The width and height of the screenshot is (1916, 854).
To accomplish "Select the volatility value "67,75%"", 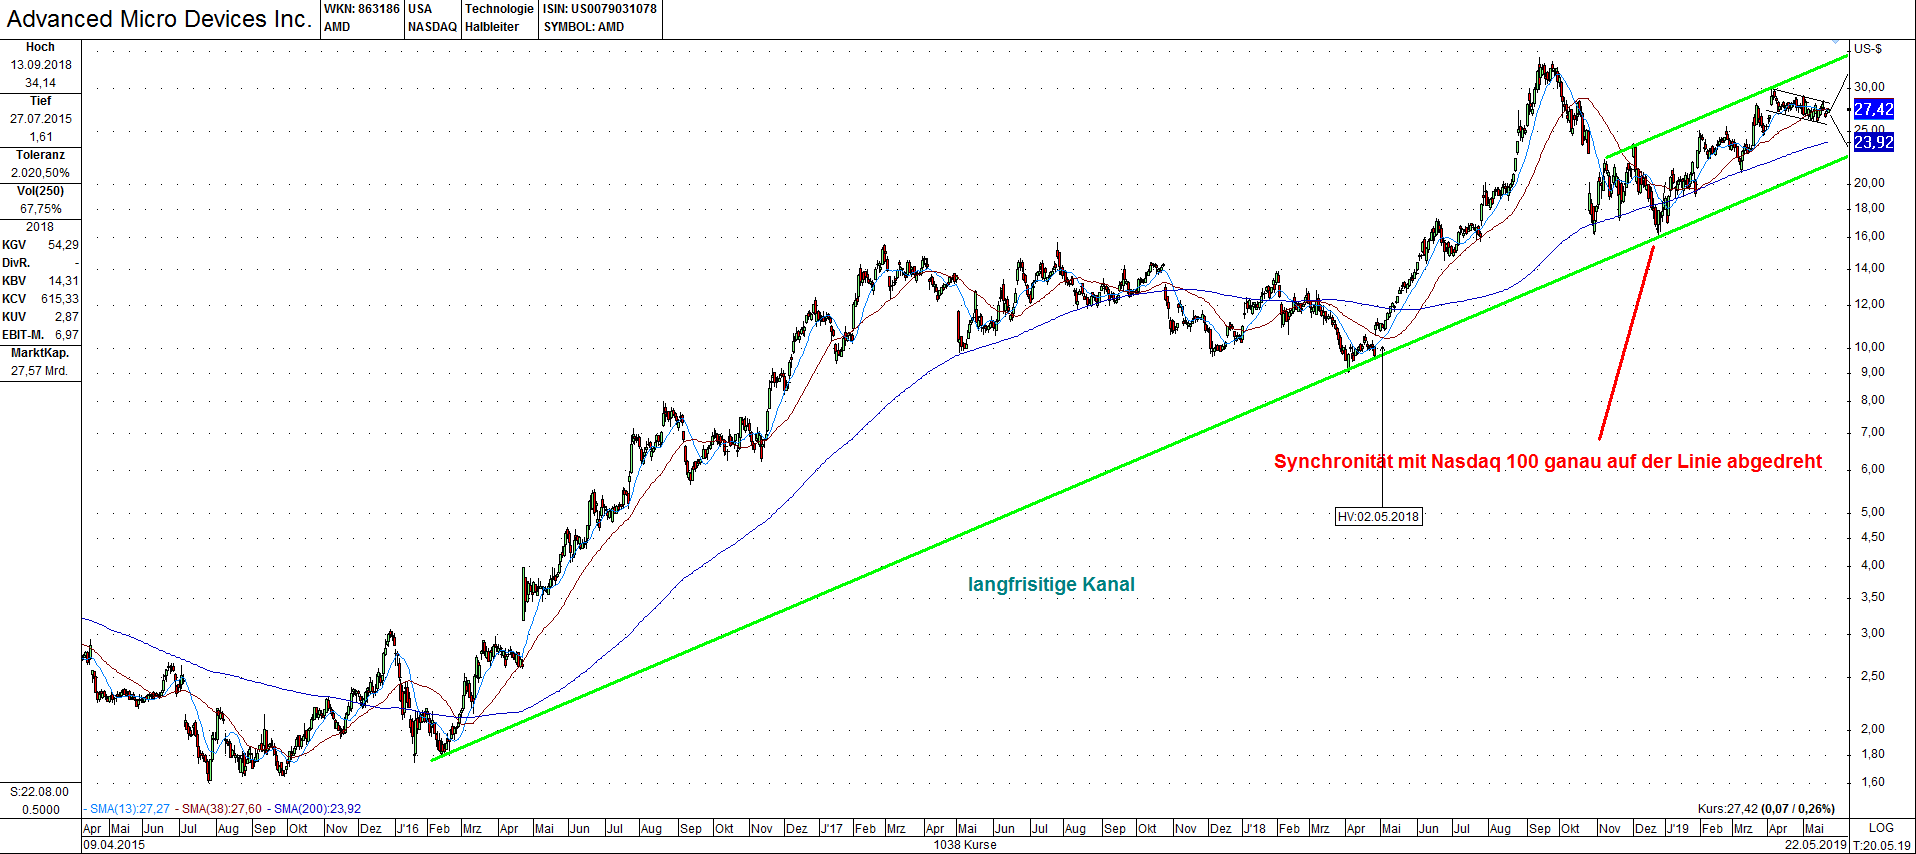I will 41,209.
